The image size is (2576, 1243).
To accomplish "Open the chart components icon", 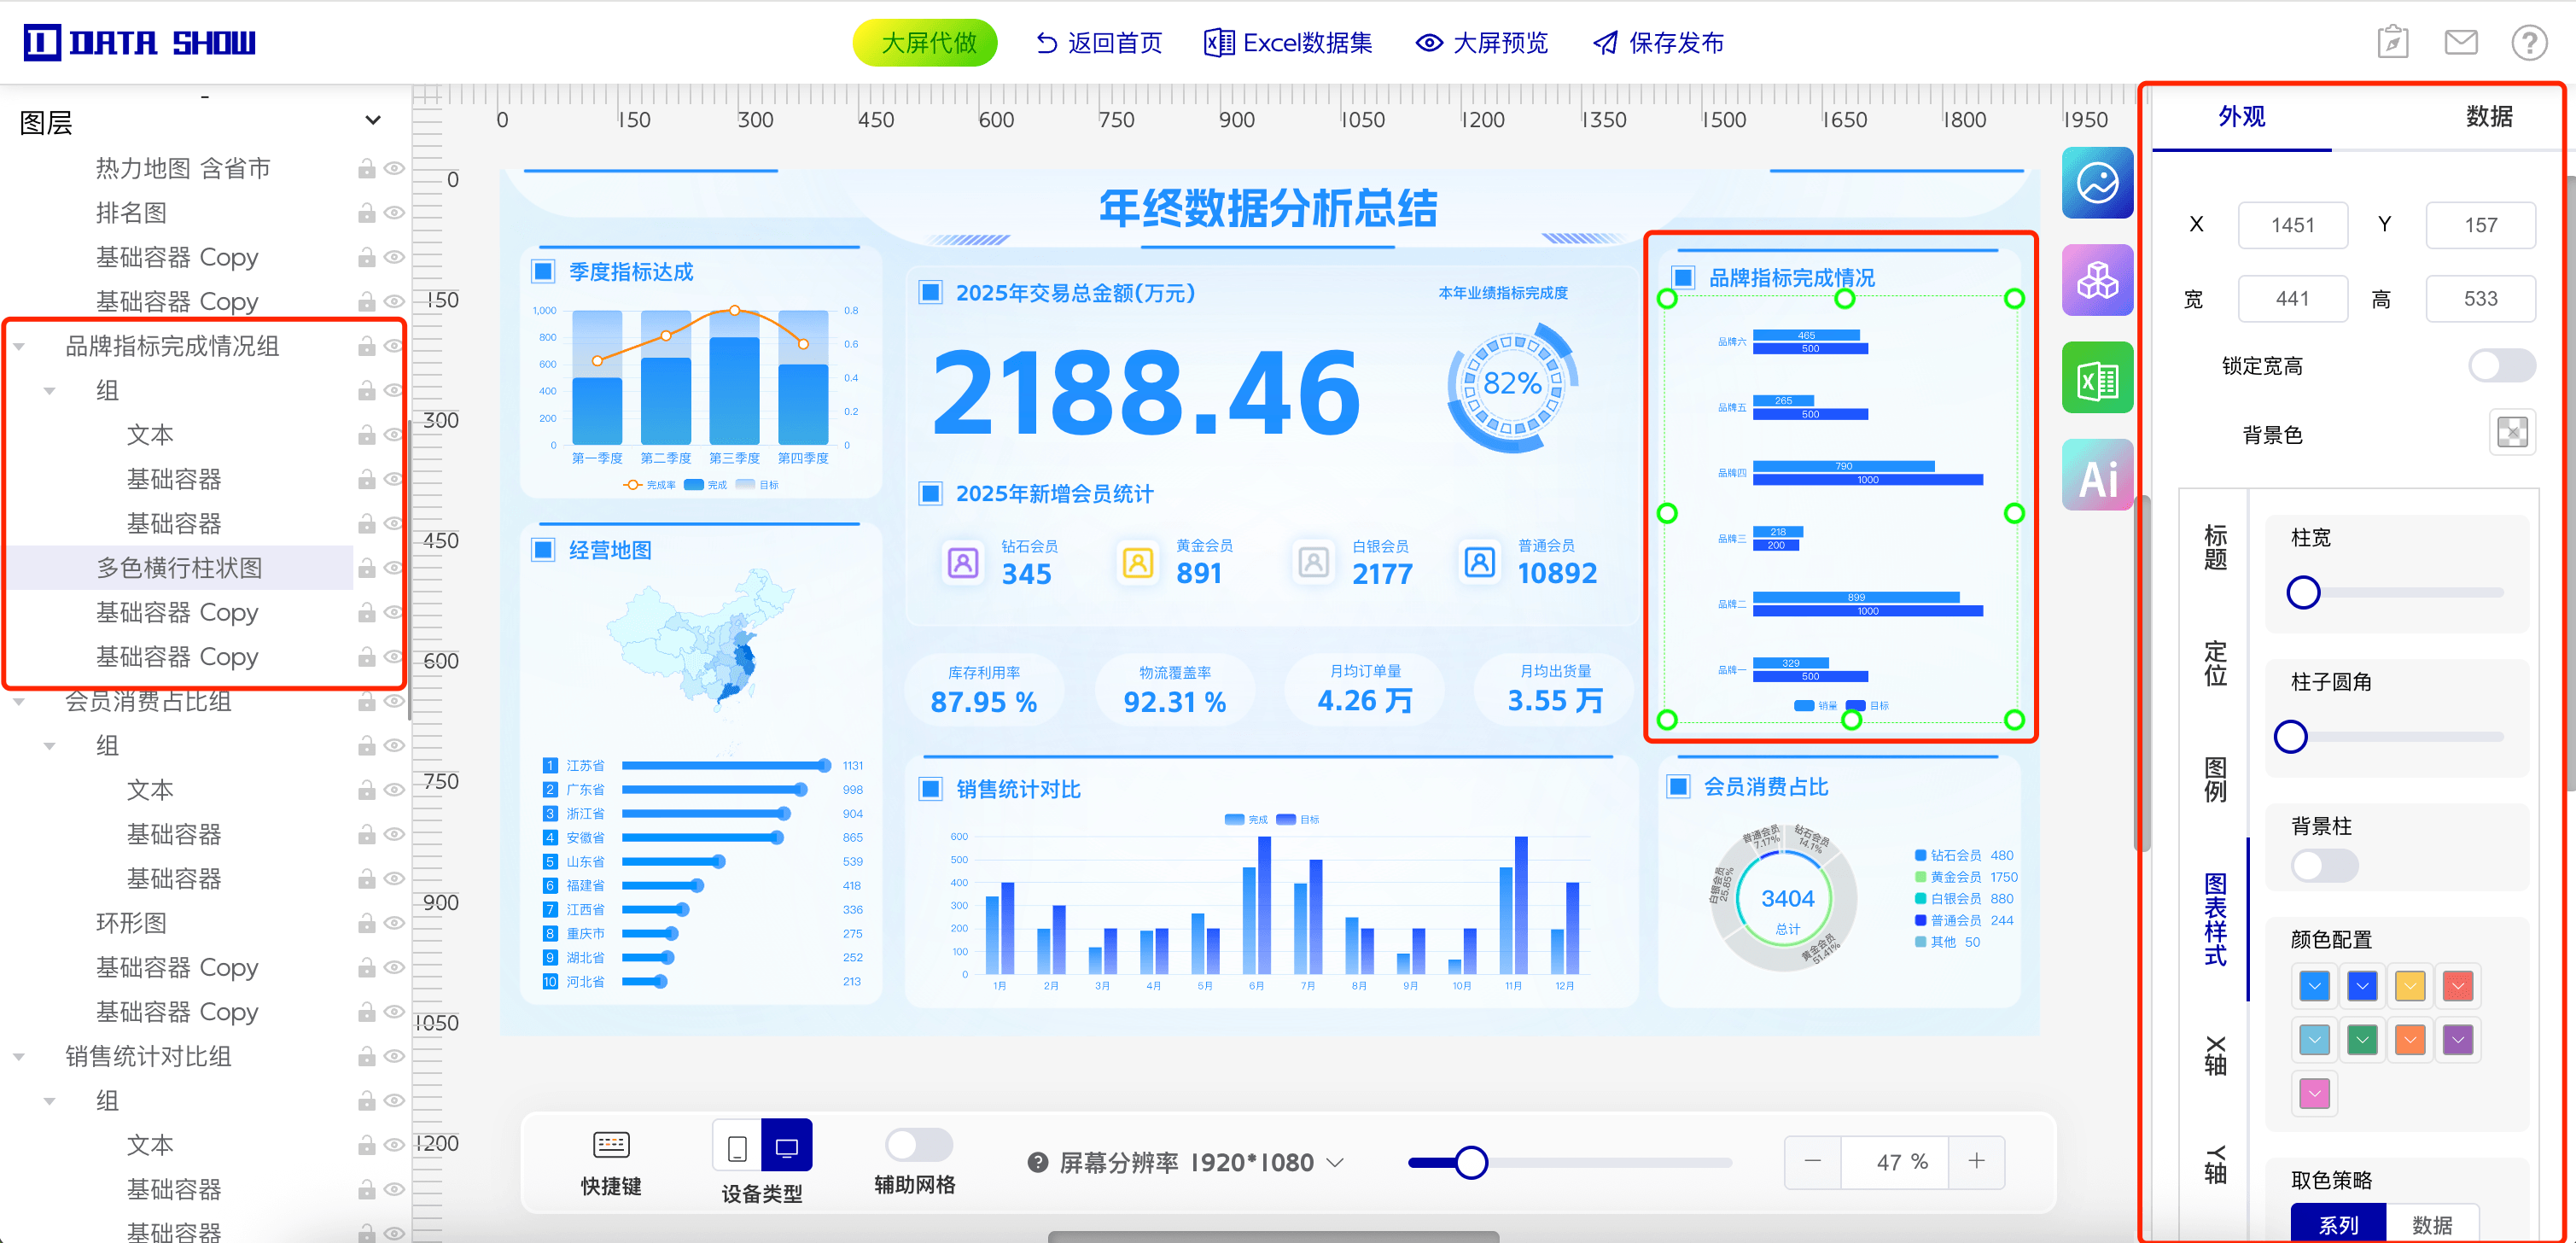I will 2096,183.
